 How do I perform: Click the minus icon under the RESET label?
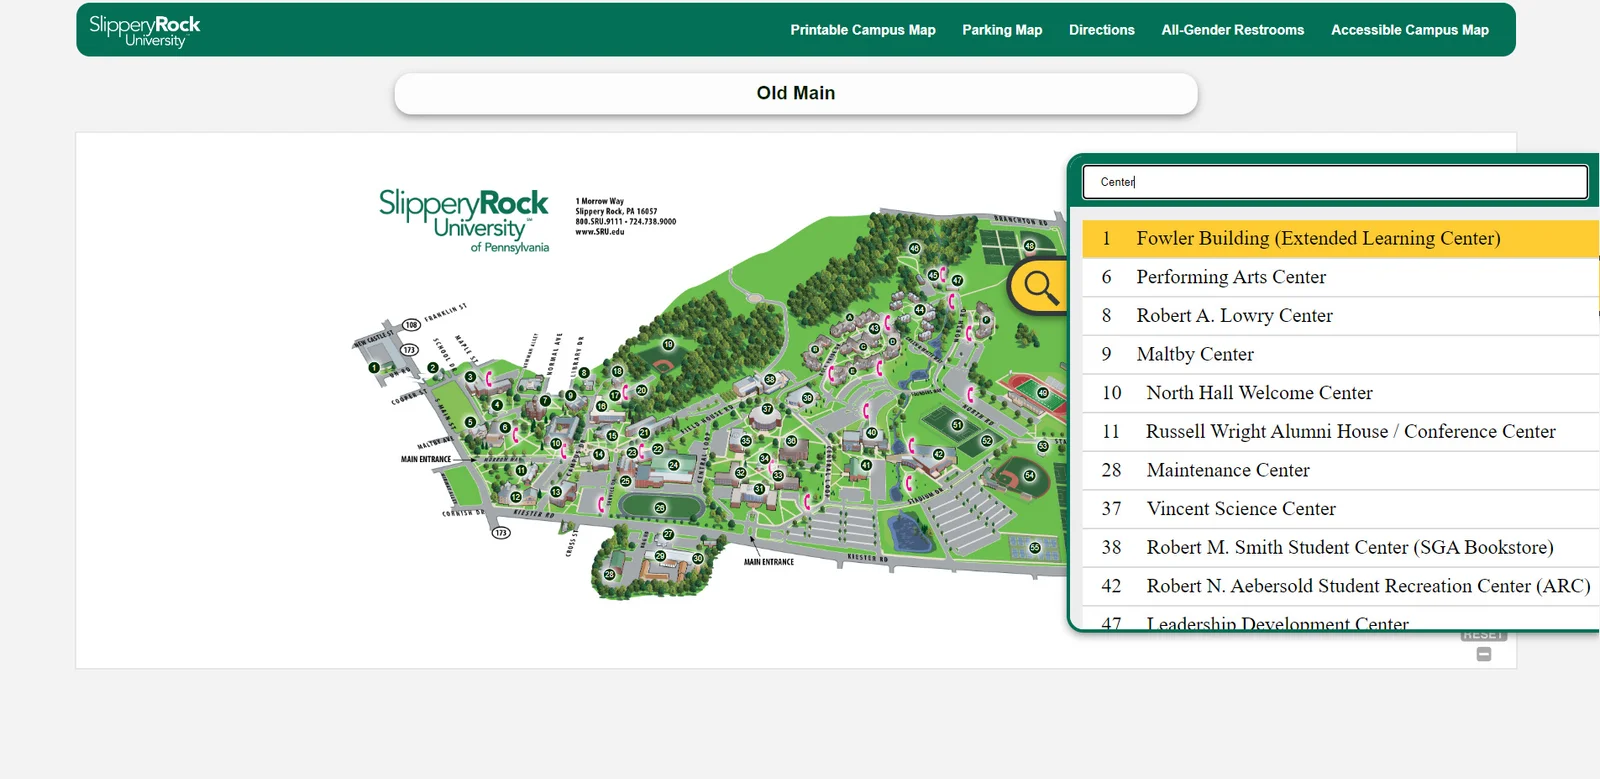pyautogui.click(x=1484, y=654)
